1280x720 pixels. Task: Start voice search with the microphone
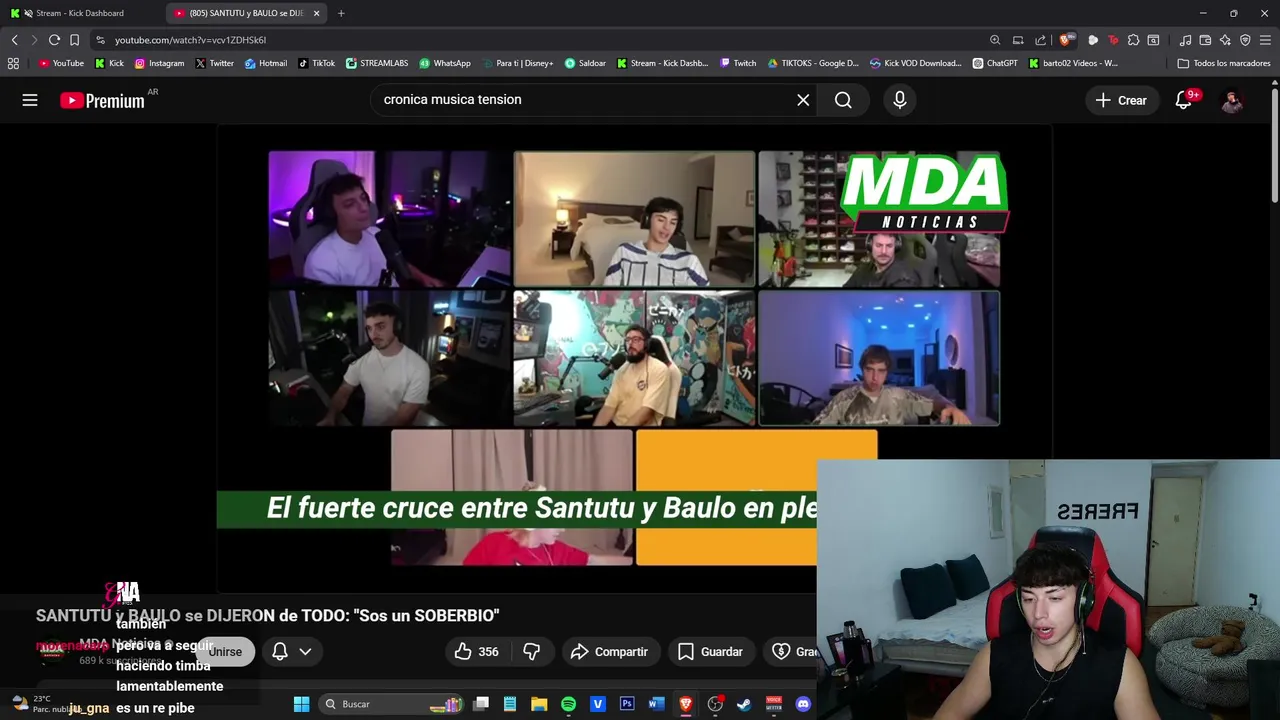[900, 100]
